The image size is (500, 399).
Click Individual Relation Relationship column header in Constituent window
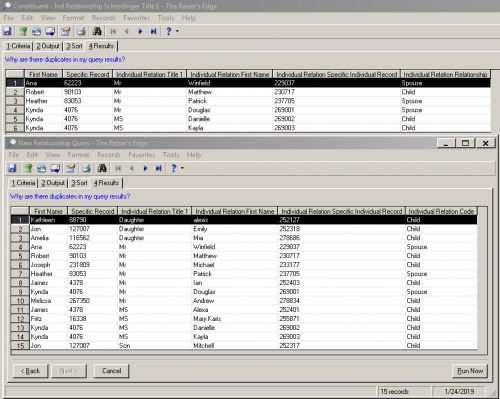(x=445, y=74)
